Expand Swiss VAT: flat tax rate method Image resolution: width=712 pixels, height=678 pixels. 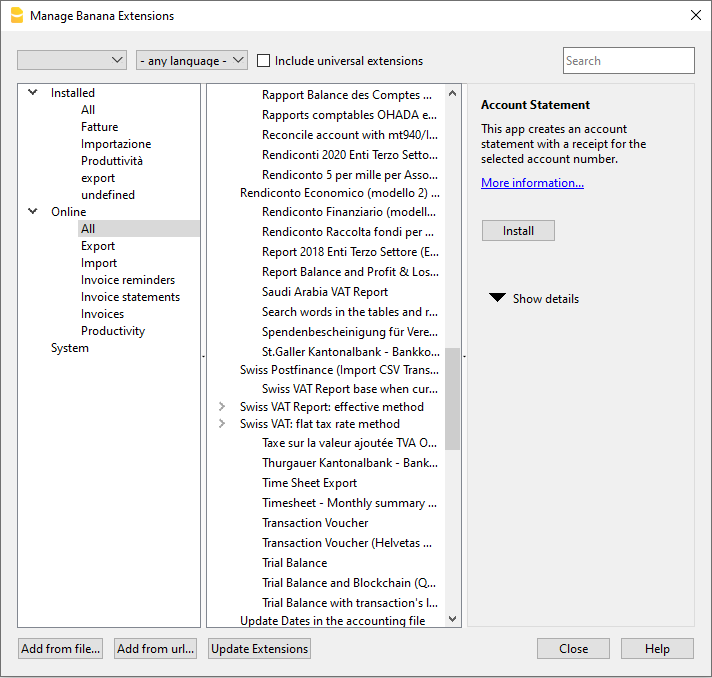(222, 424)
